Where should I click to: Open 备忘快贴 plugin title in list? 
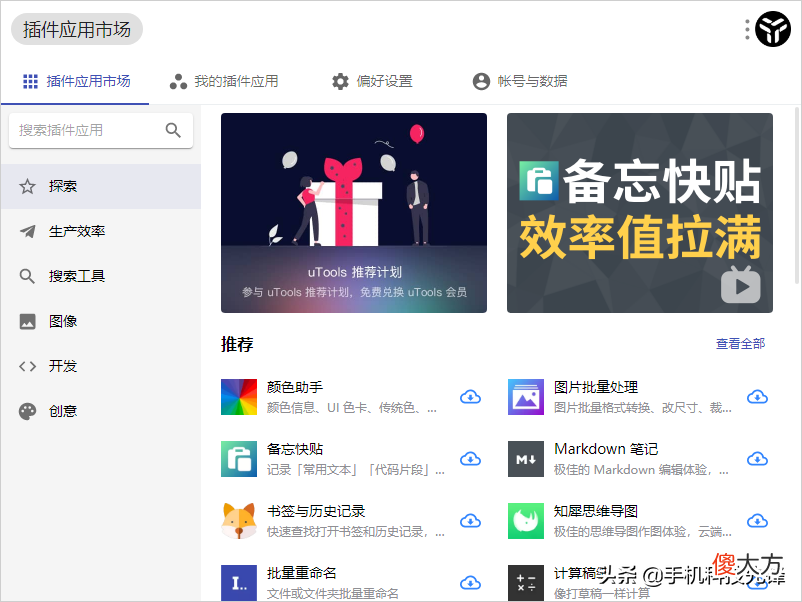[x=295, y=449]
